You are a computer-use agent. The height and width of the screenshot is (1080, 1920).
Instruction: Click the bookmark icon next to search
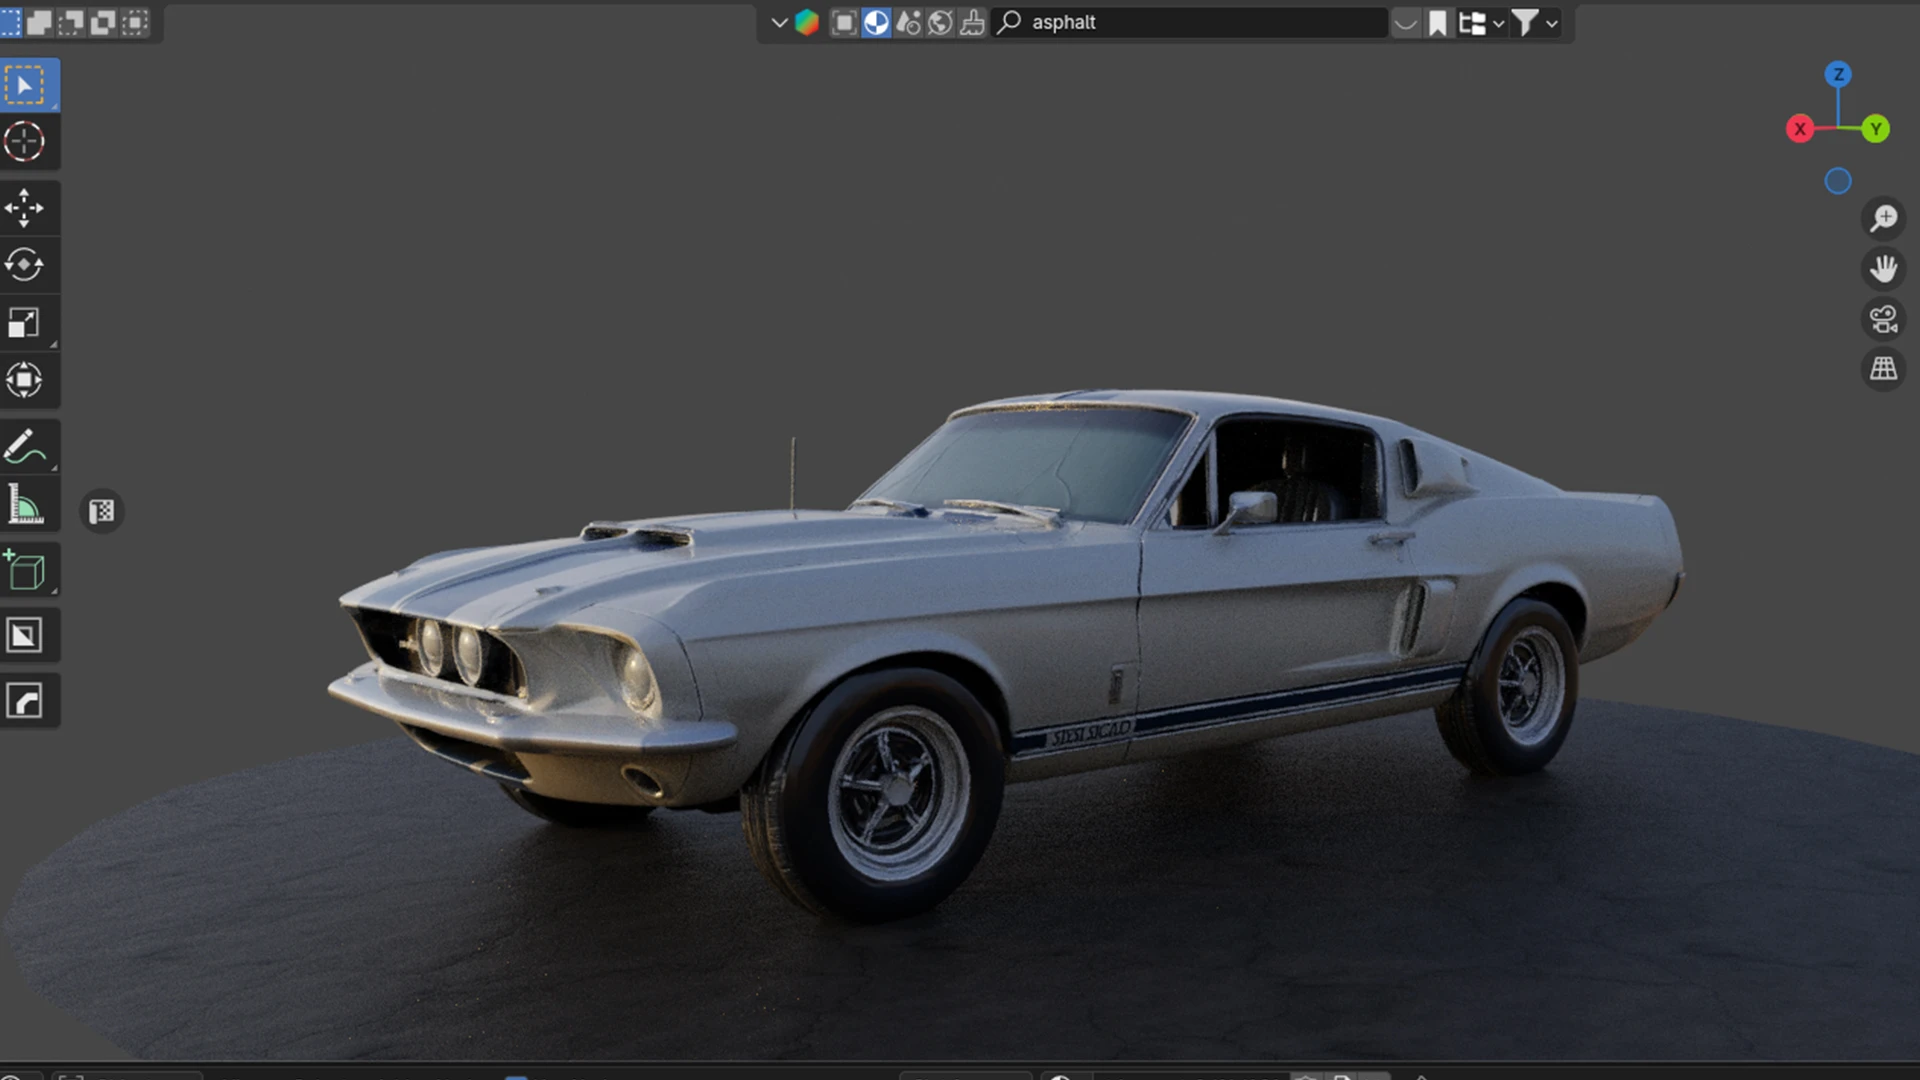[x=1438, y=22]
